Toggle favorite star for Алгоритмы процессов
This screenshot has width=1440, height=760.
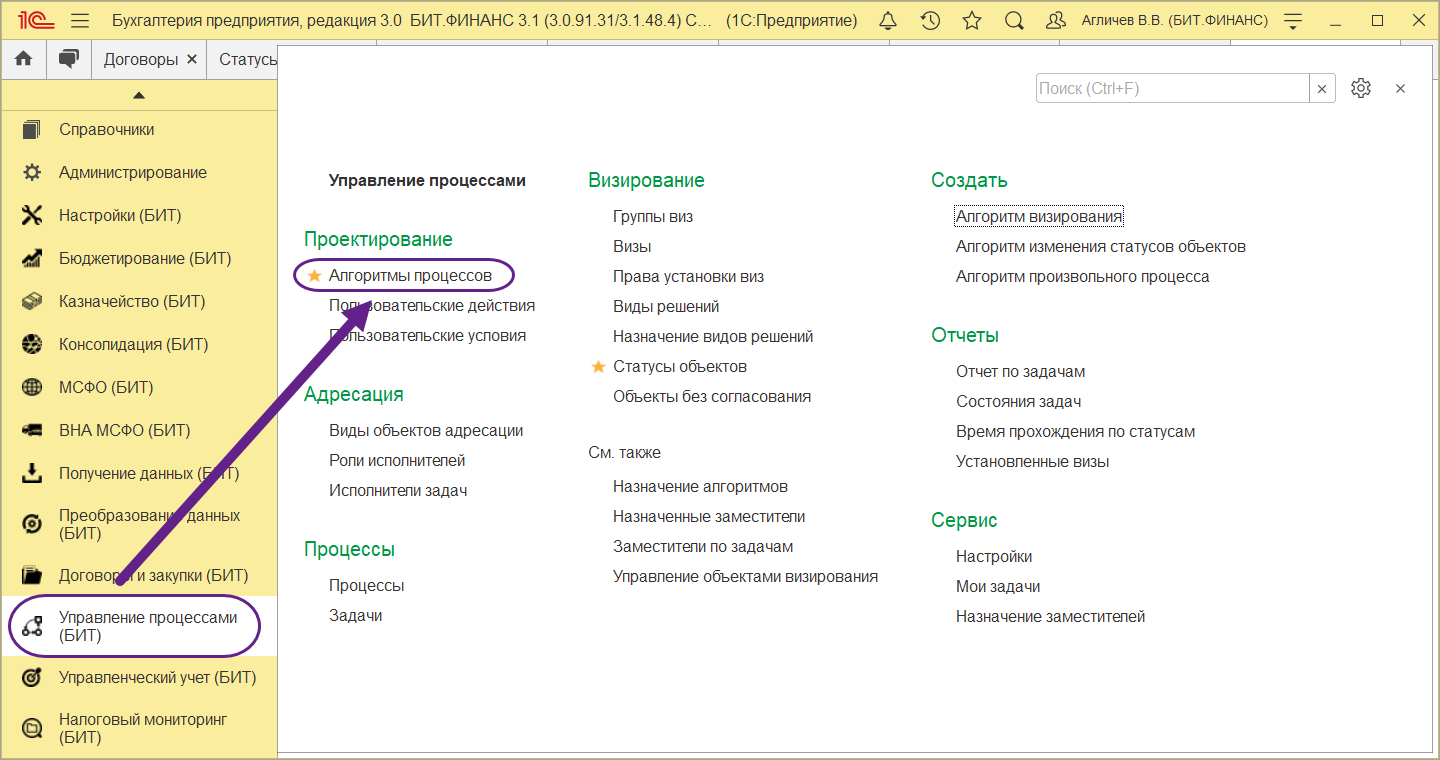click(315, 275)
